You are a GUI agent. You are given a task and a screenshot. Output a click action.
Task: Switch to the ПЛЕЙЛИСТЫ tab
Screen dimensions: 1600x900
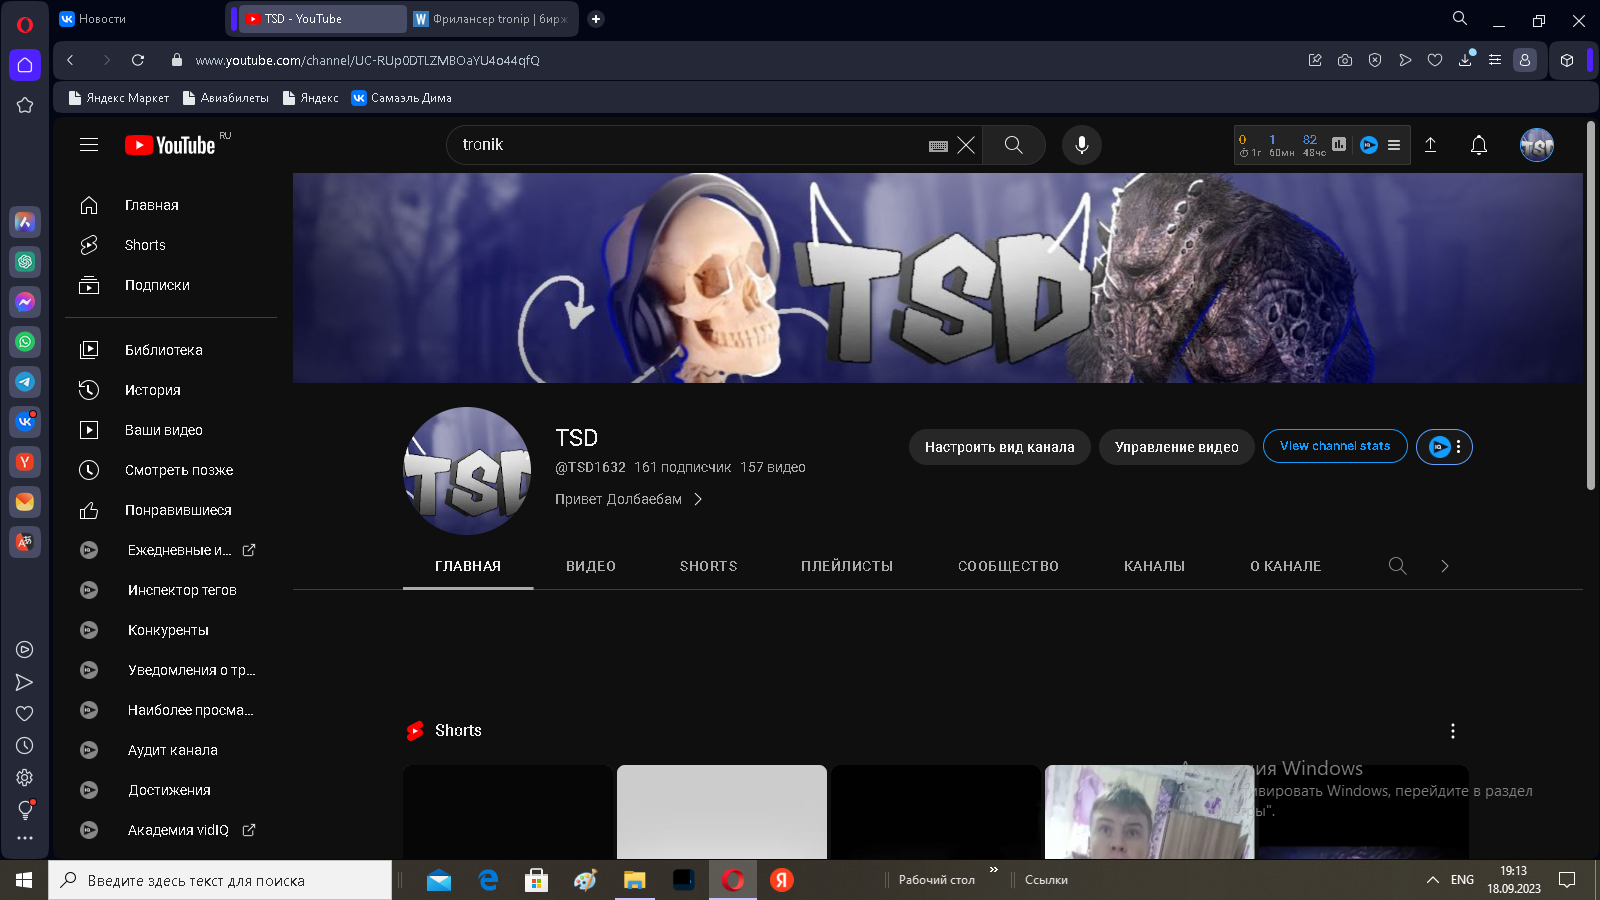(x=847, y=566)
